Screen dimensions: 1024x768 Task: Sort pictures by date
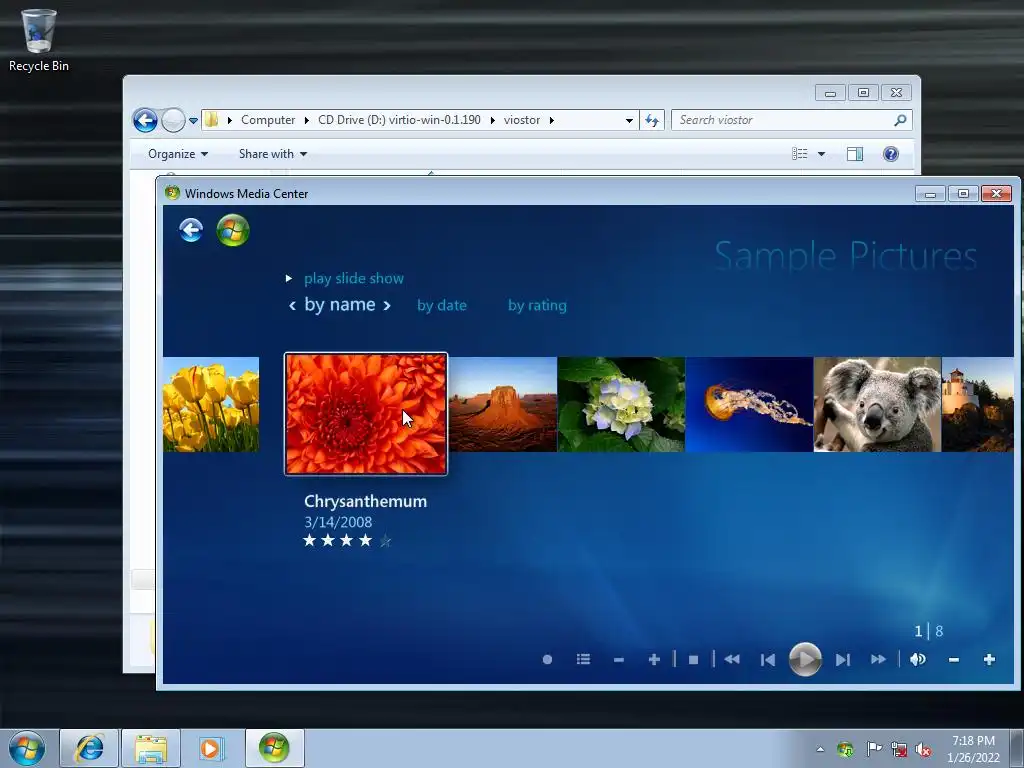coord(441,305)
